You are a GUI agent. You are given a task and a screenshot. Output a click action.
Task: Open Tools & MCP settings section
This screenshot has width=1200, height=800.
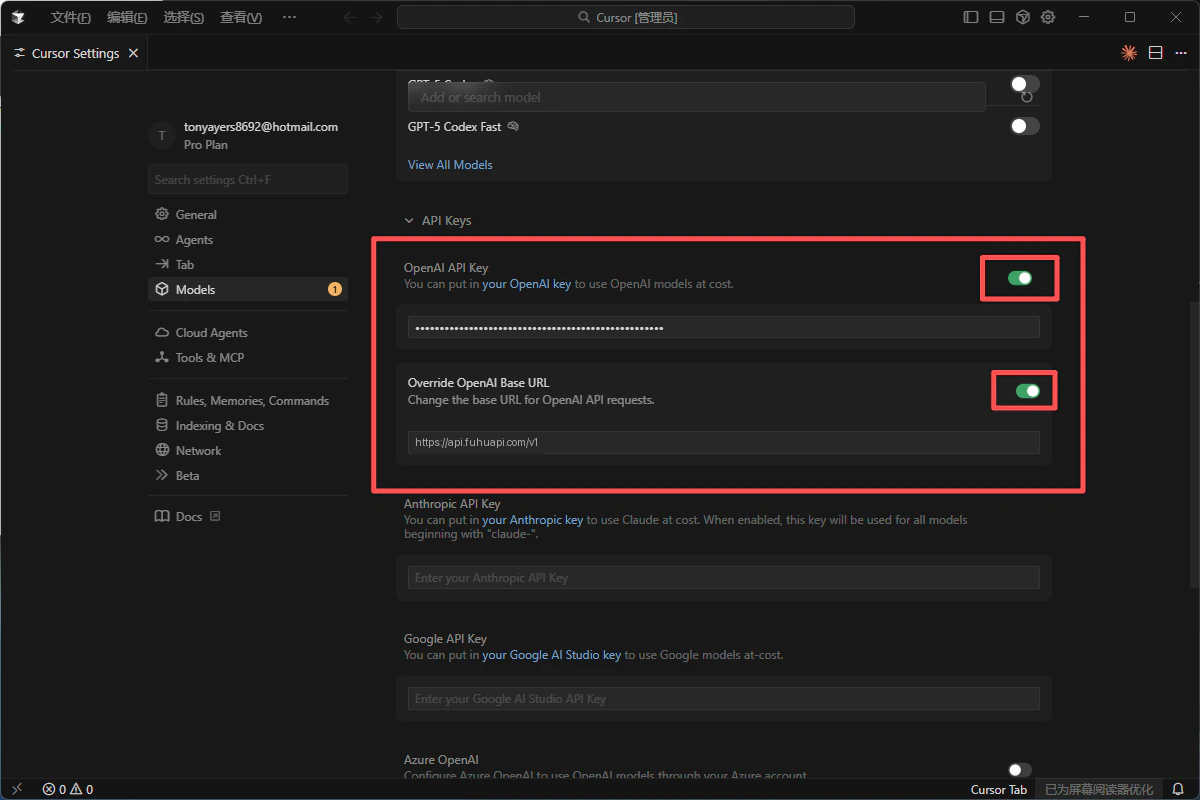(248, 357)
